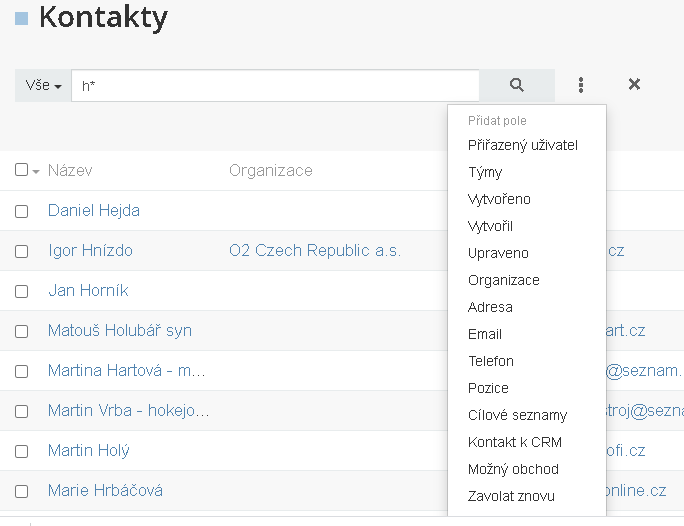Viewport: 684px width, 526px height.
Task: Check the Daniel Hejda row checkbox
Action: pyautogui.click(x=21, y=212)
